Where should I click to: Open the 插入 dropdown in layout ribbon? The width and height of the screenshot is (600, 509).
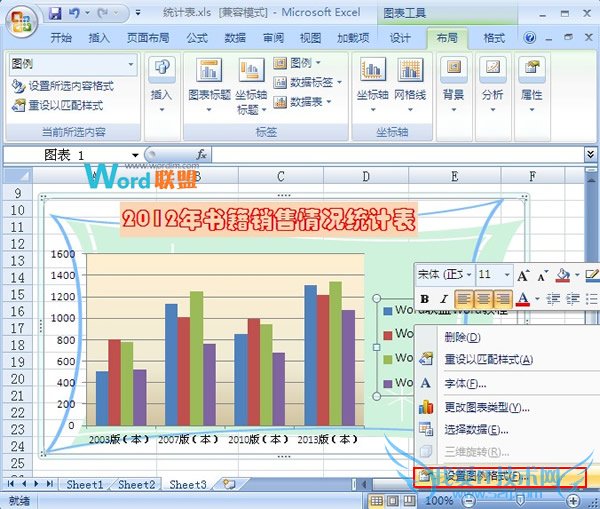click(161, 85)
